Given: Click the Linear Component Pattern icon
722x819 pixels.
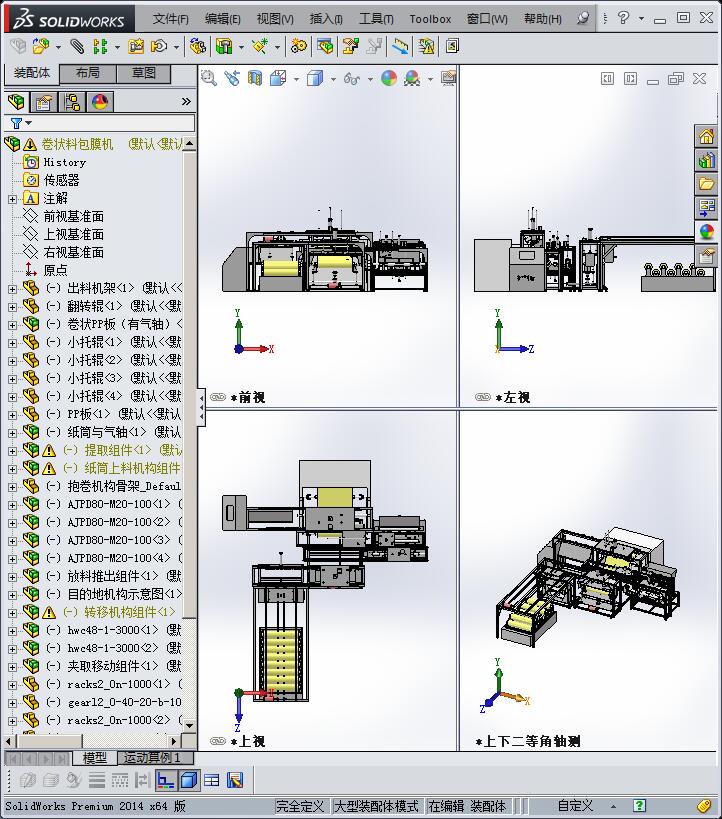Looking at the screenshot, I should click(x=100, y=46).
